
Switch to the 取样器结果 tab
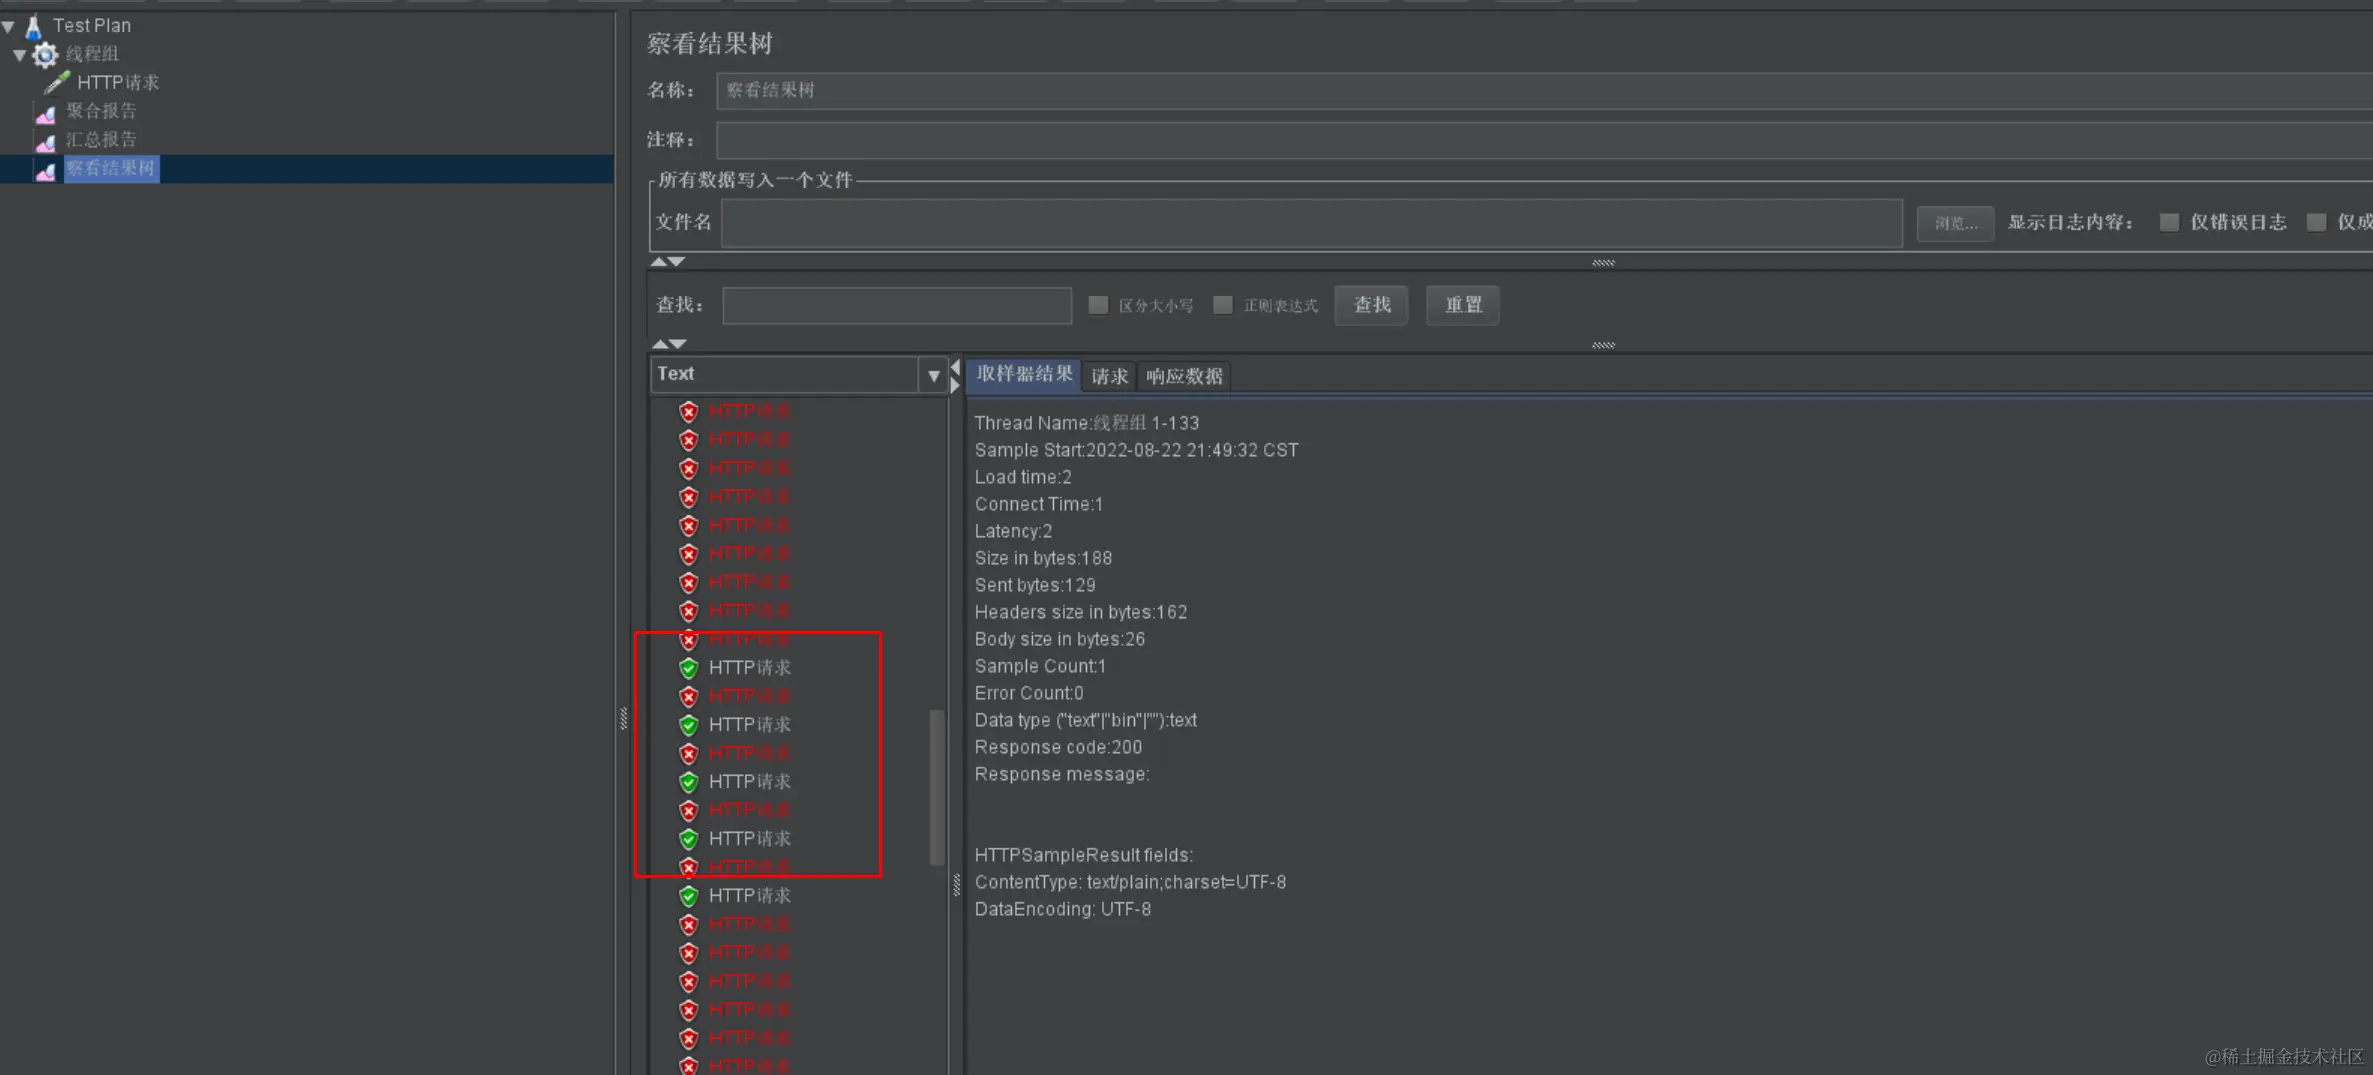point(1024,374)
